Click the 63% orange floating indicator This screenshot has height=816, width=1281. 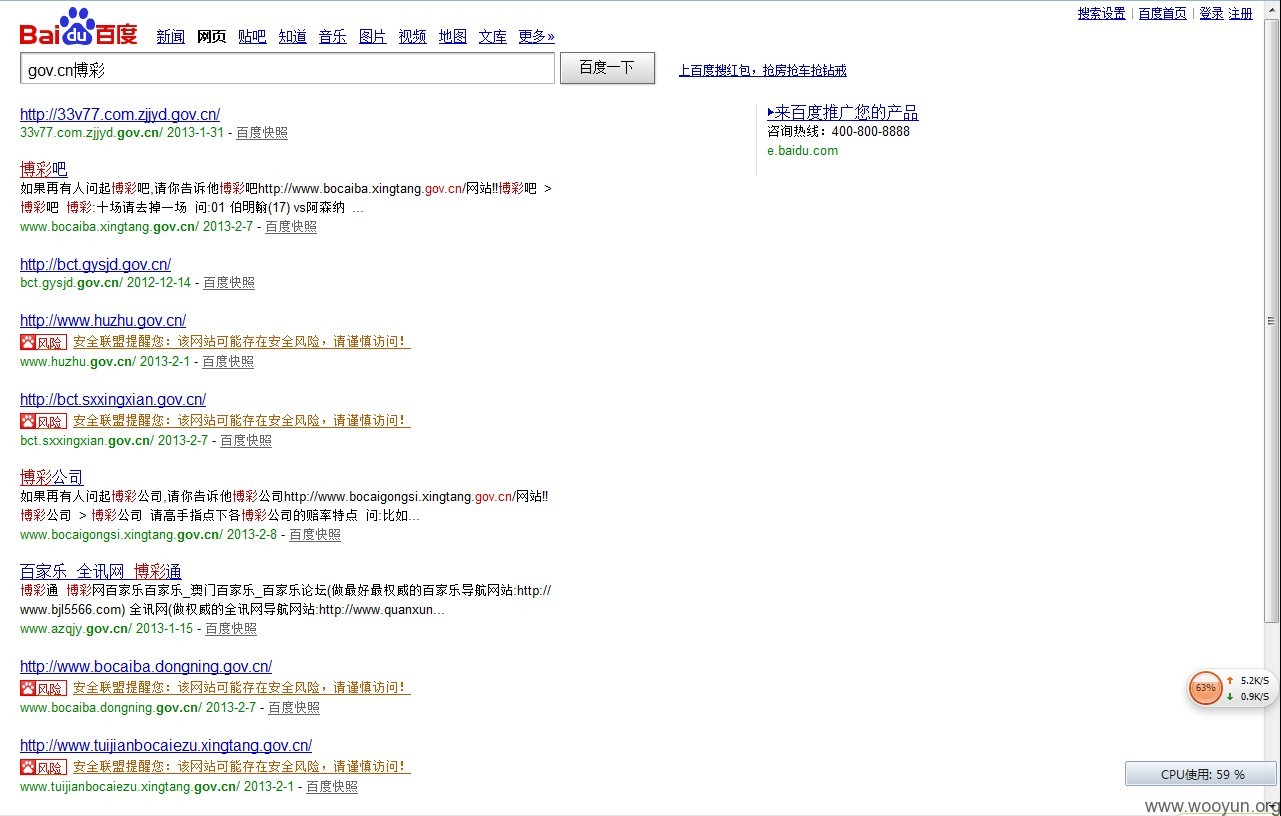[1205, 688]
